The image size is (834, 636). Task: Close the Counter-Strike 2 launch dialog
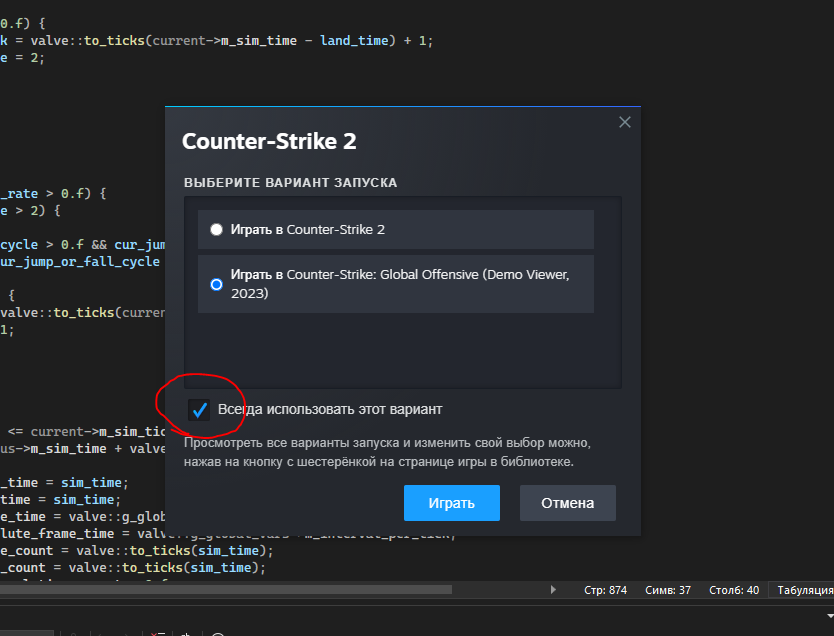(x=625, y=122)
